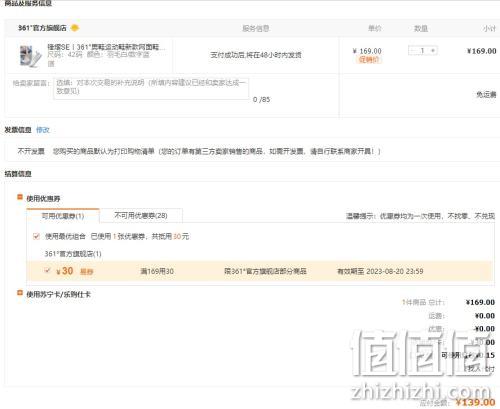
Task: Select the 1件商品 总计 amount ¥169.00
Action: coord(480,302)
